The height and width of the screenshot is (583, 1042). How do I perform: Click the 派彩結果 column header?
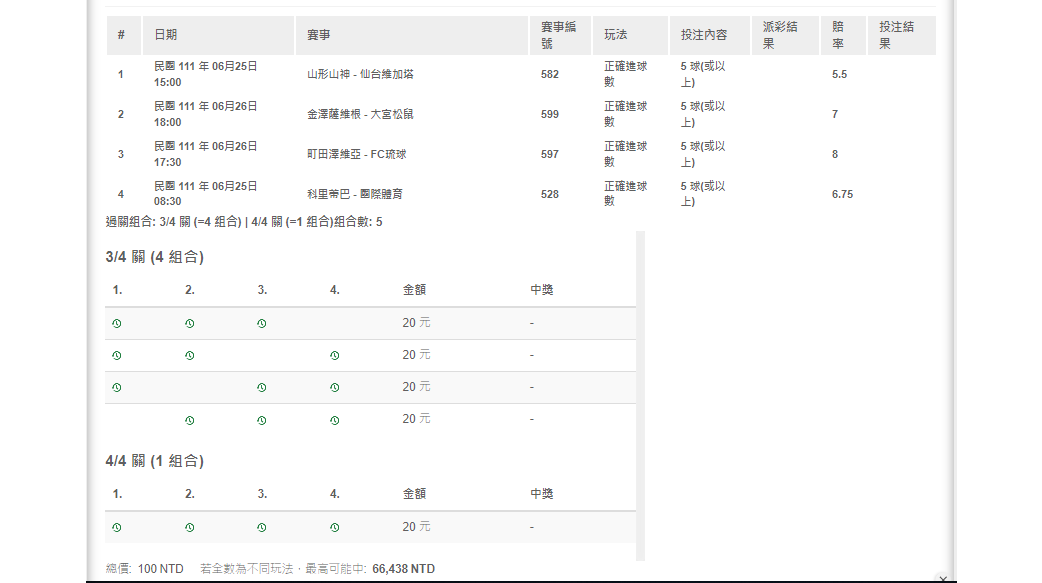coord(785,35)
